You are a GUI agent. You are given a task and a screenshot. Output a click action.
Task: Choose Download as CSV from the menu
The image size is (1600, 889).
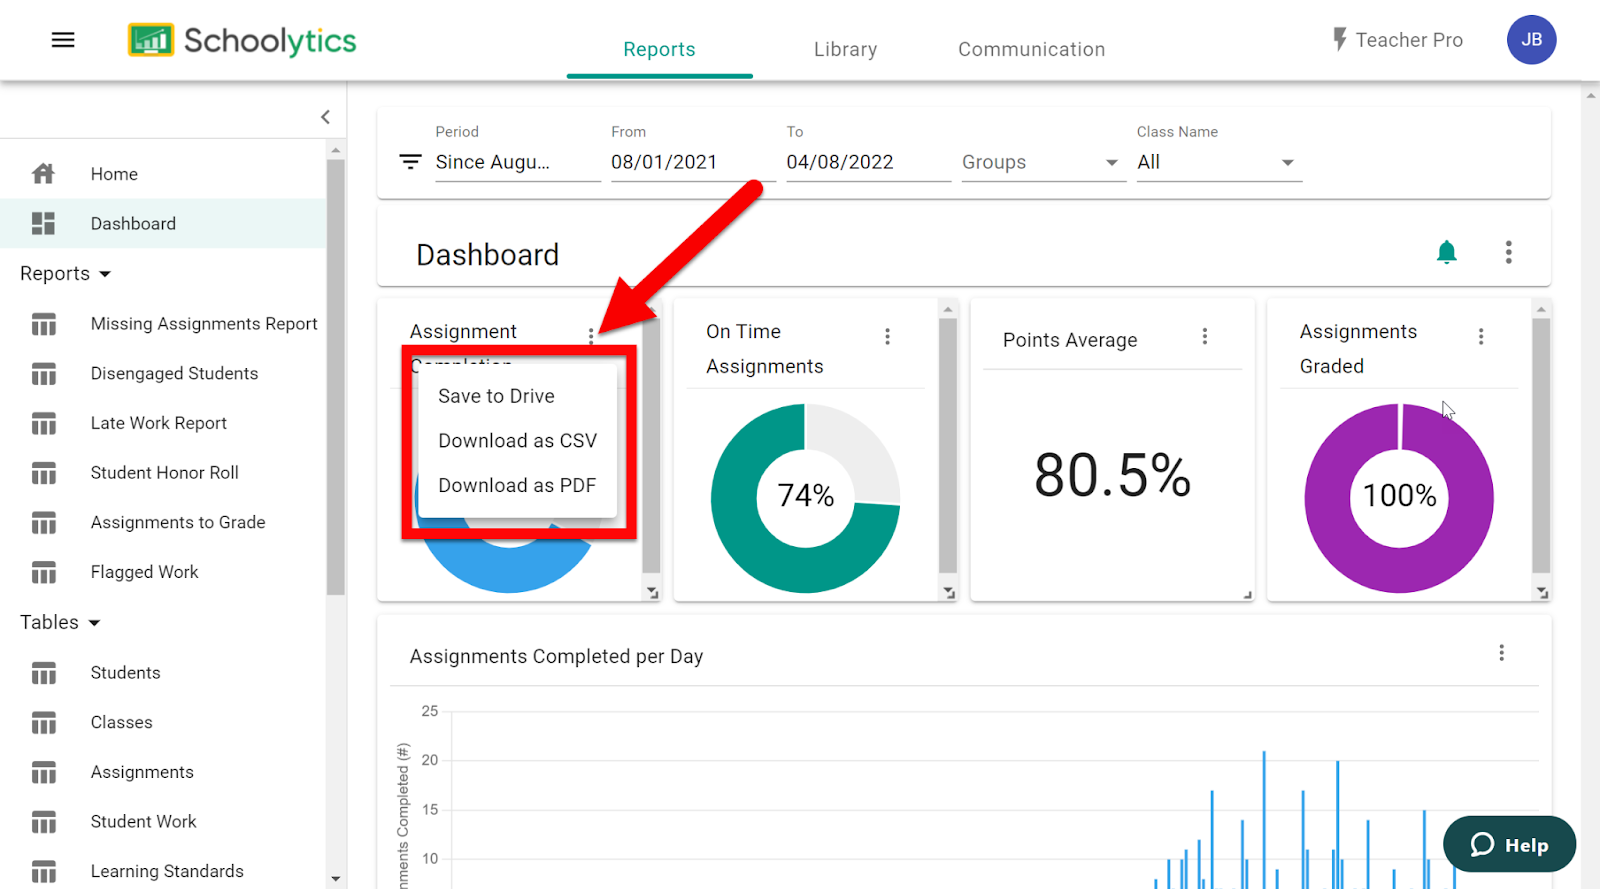click(517, 441)
